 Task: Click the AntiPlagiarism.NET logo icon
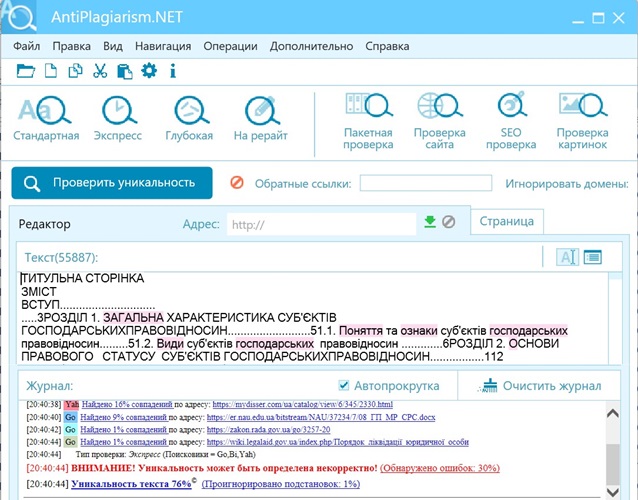19,16
